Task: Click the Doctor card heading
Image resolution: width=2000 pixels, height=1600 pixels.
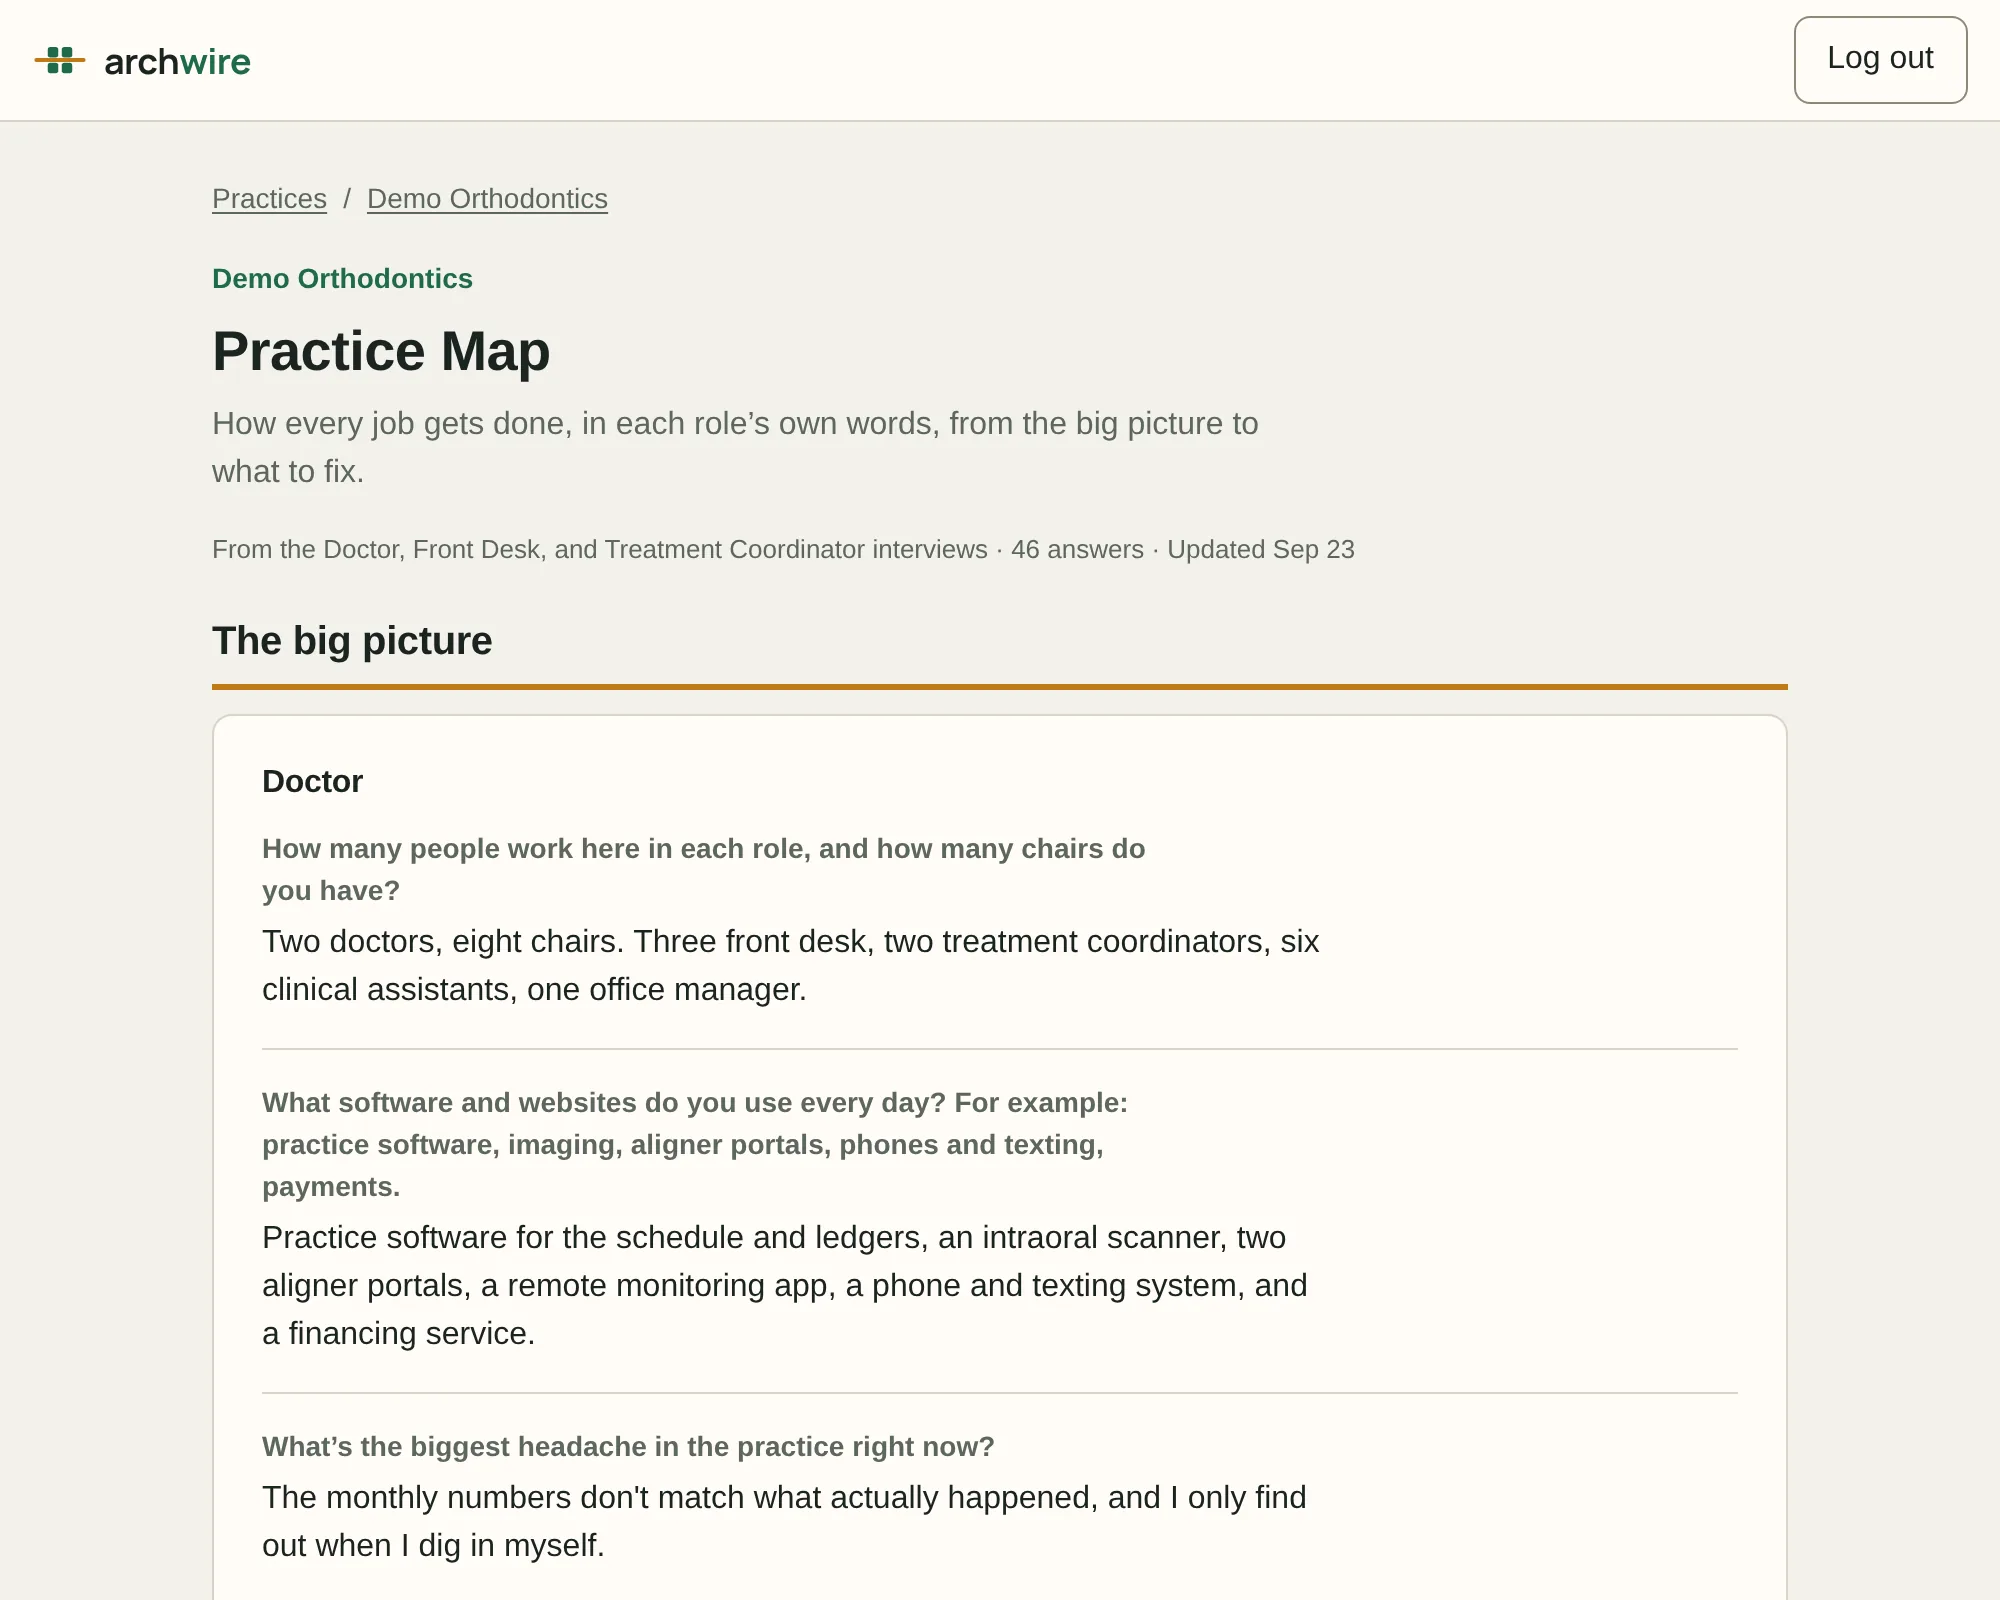Action: point(312,781)
